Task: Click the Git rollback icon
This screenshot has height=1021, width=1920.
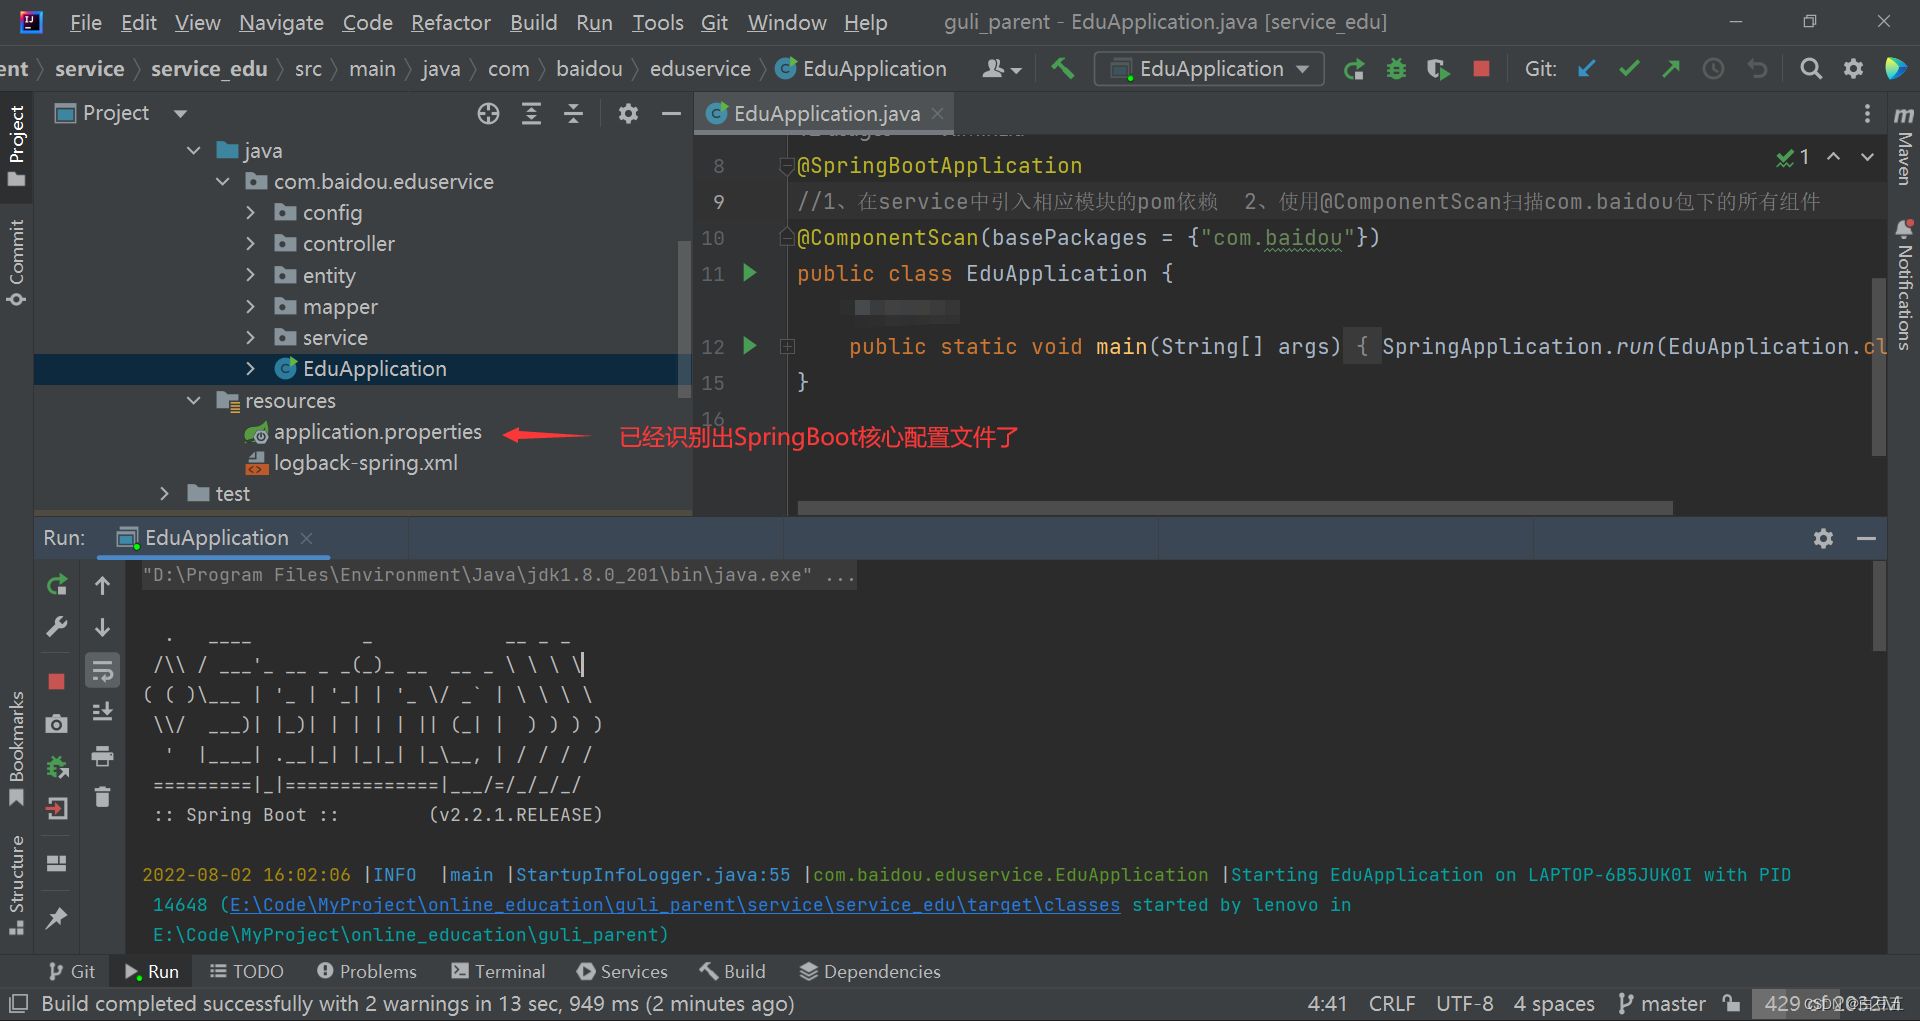Action: click(1757, 69)
